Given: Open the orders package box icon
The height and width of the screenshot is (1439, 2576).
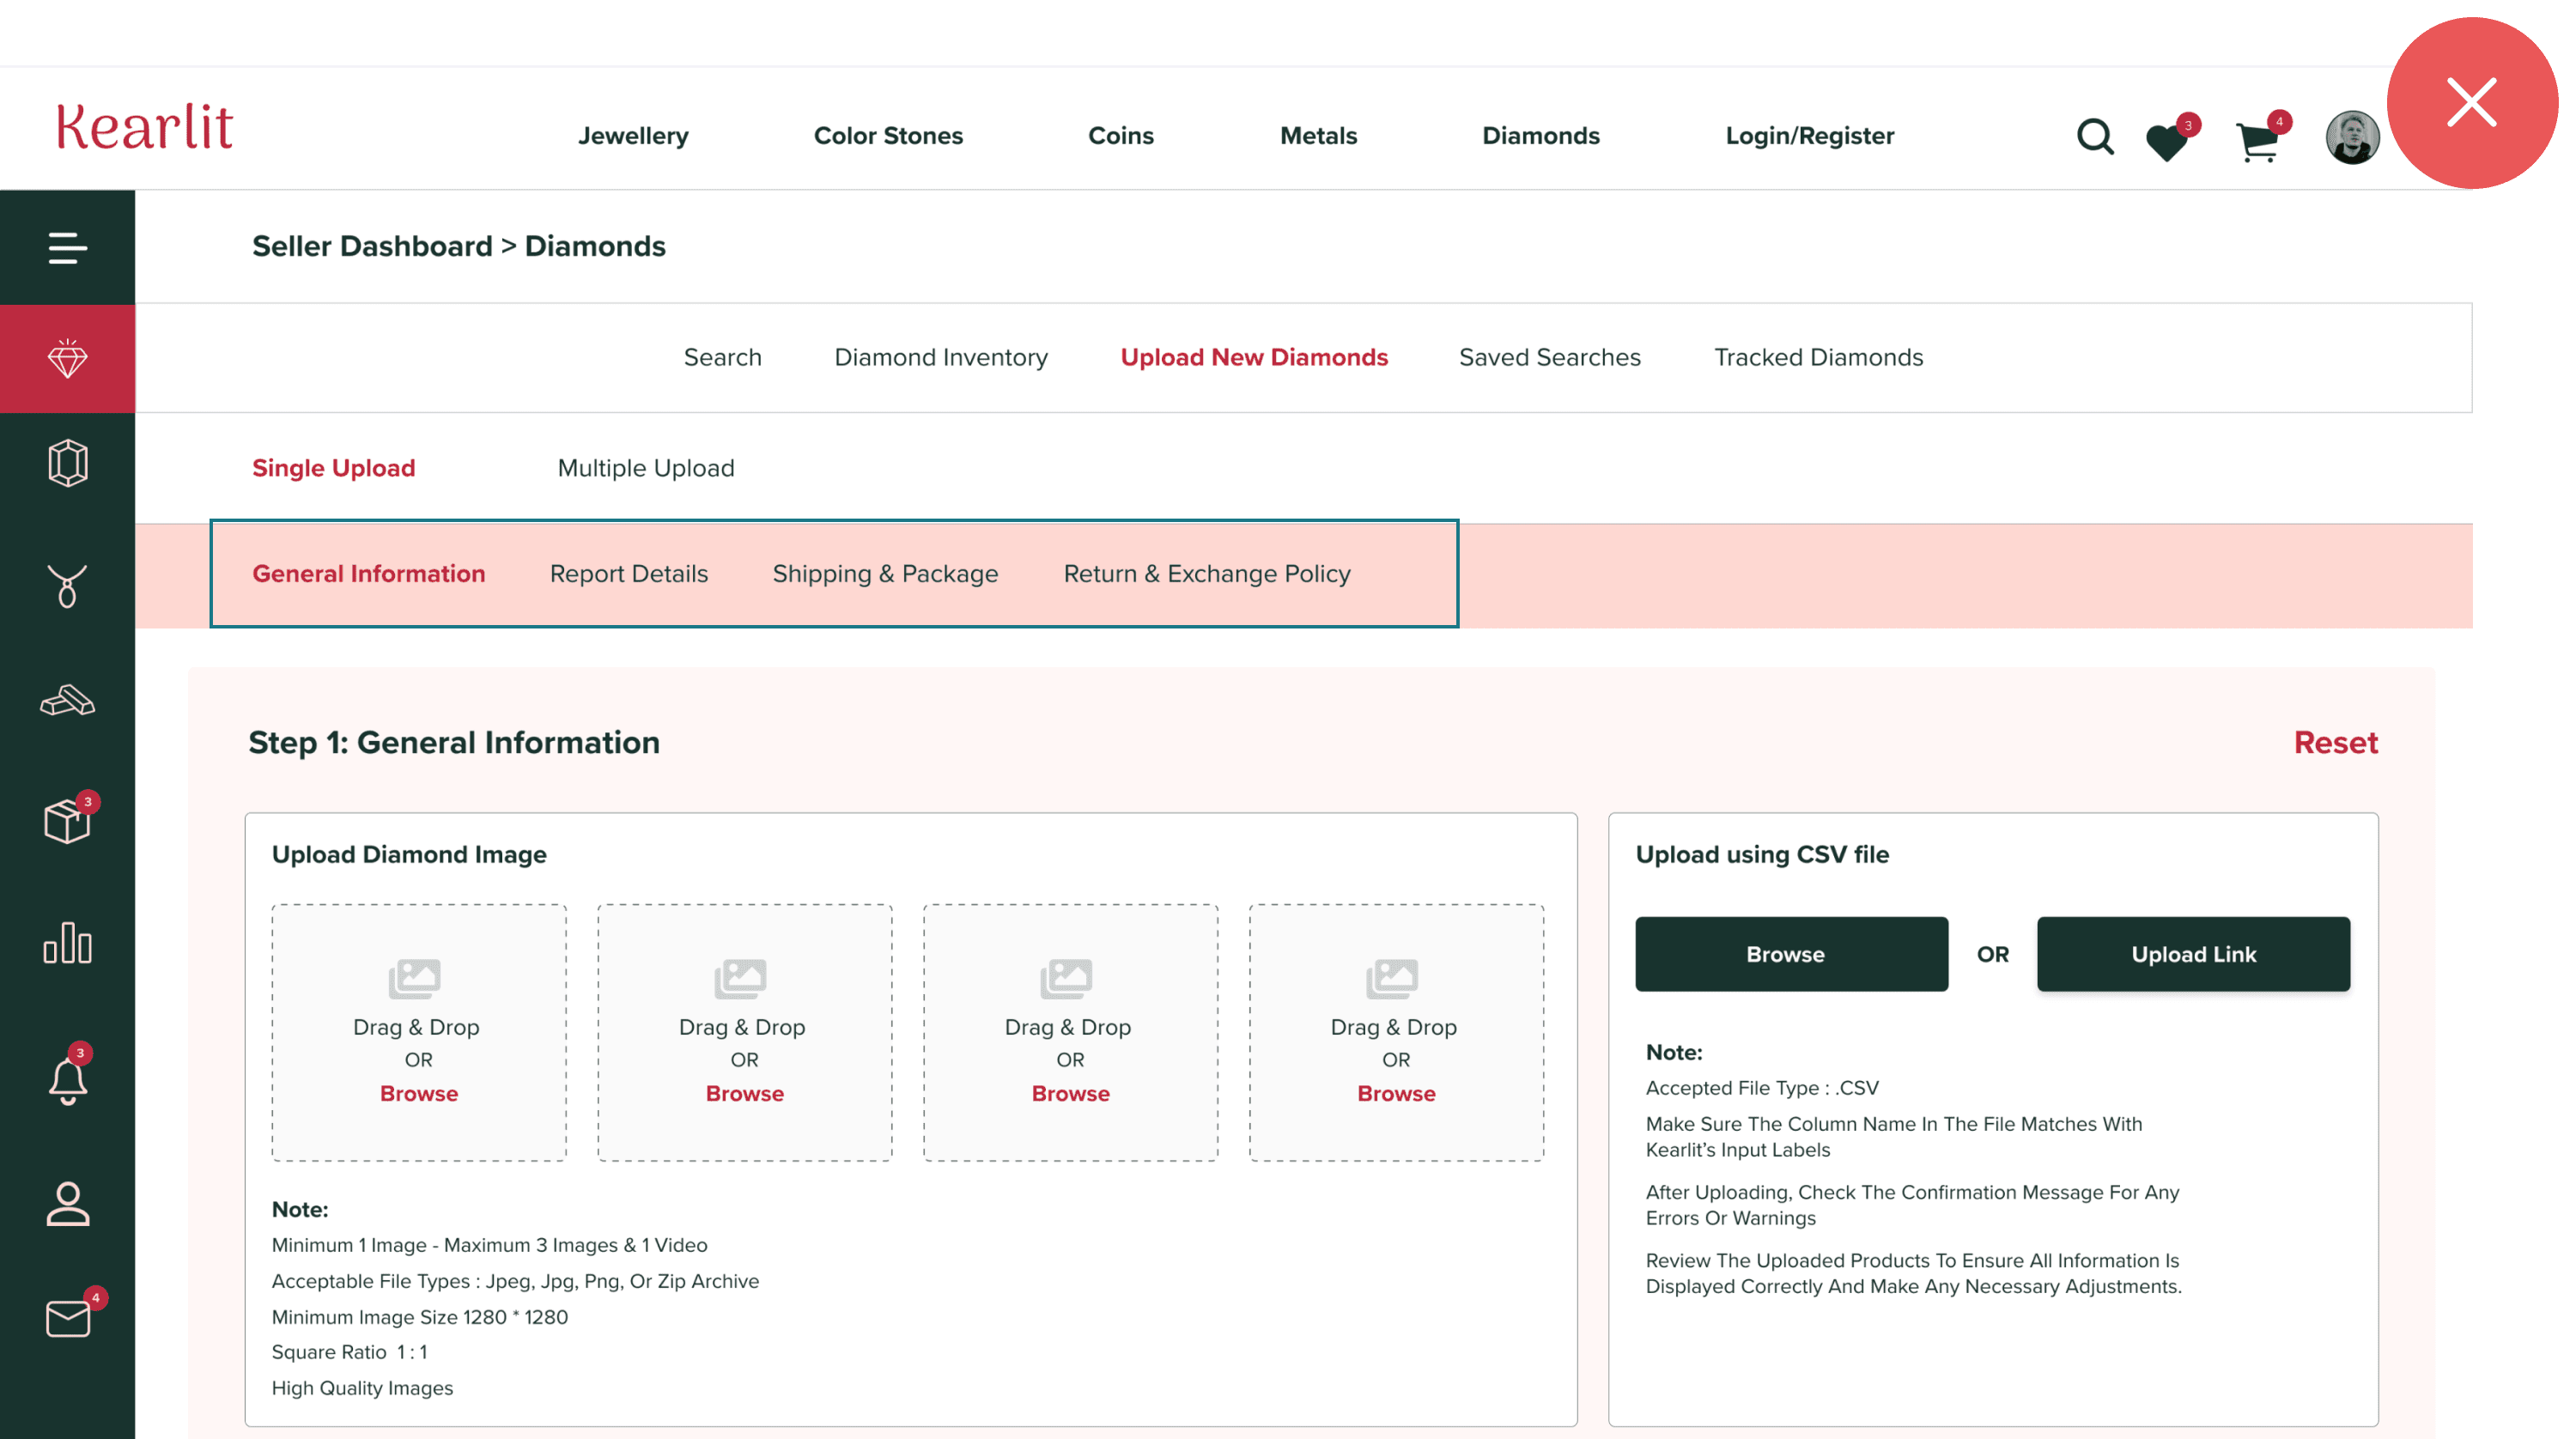Looking at the screenshot, I should point(67,821).
